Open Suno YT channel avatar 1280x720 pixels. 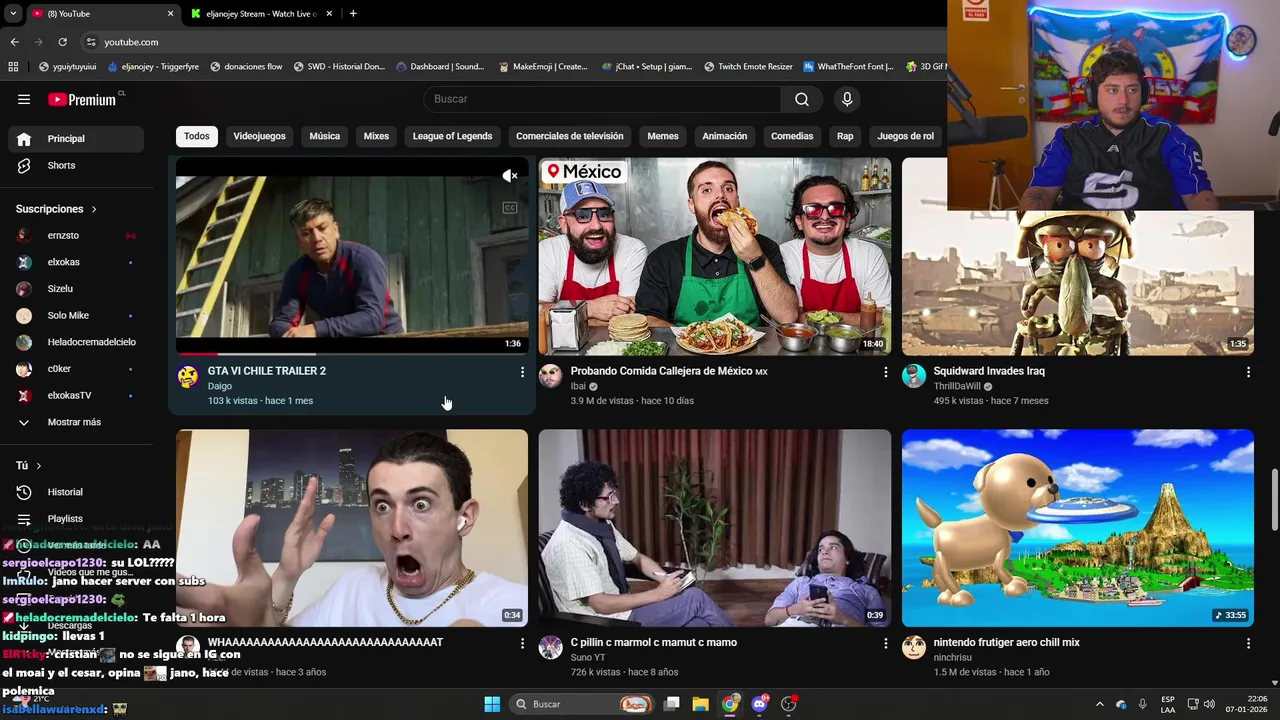(551, 647)
